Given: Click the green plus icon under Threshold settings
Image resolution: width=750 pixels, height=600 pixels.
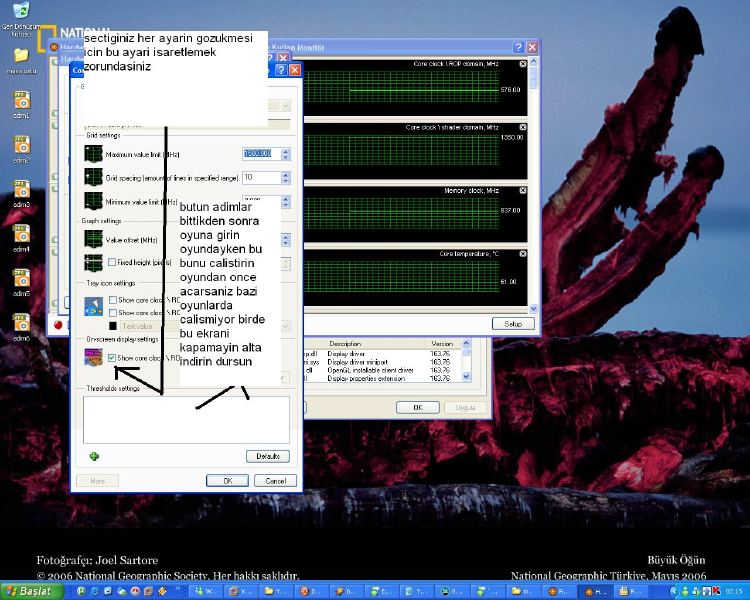Looking at the screenshot, I should coord(94,456).
